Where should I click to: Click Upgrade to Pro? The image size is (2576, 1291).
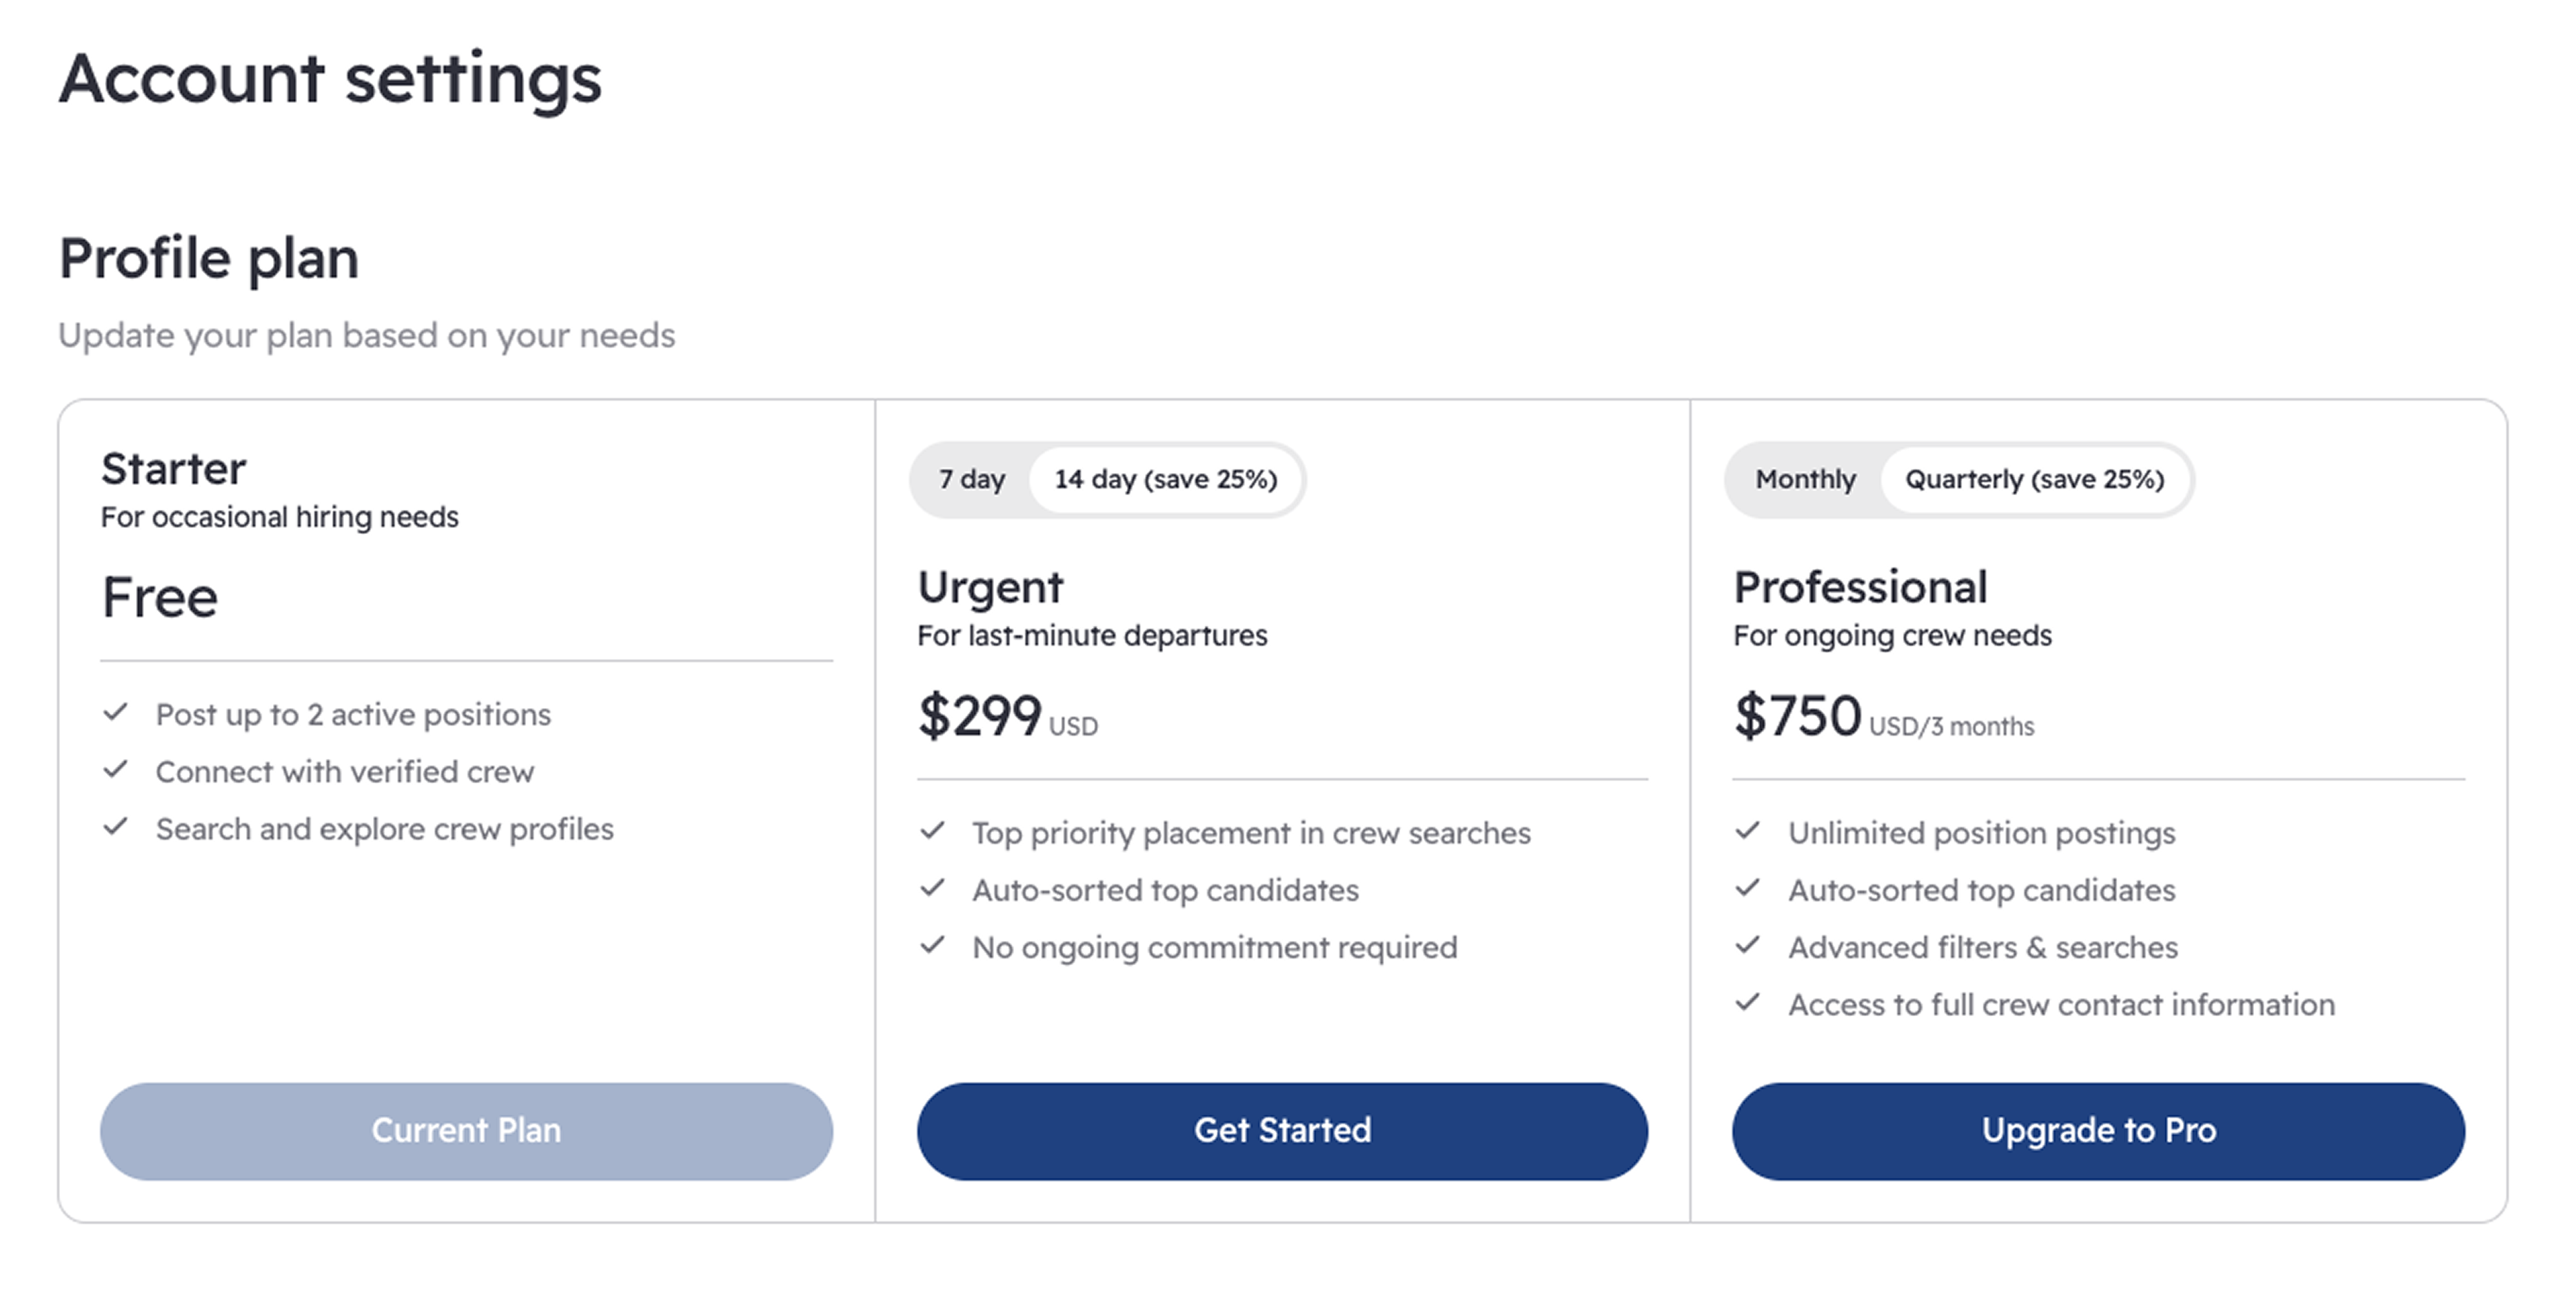click(2098, 1130)
